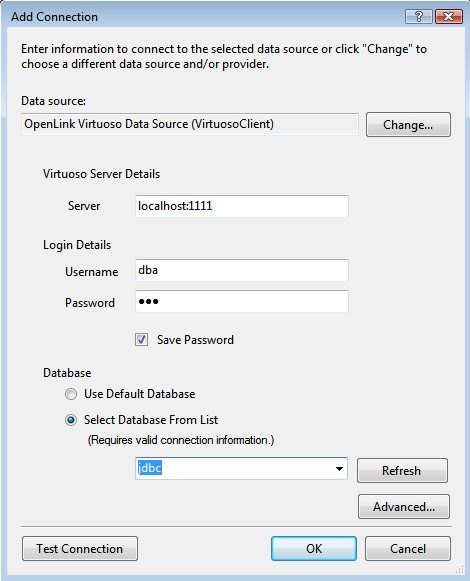
Task: Focus the Server field with localhost:1111
Action: (x=242, y=206)
